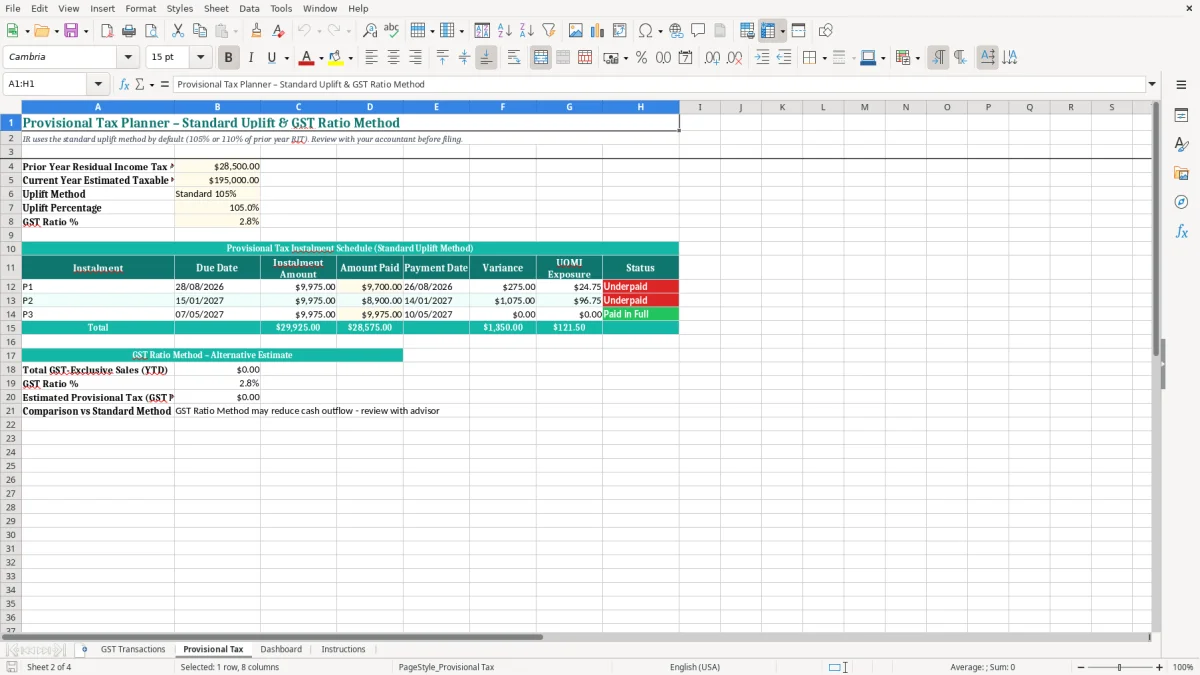Open the Data menu
Screen dimensions: 1200x675
249,8
